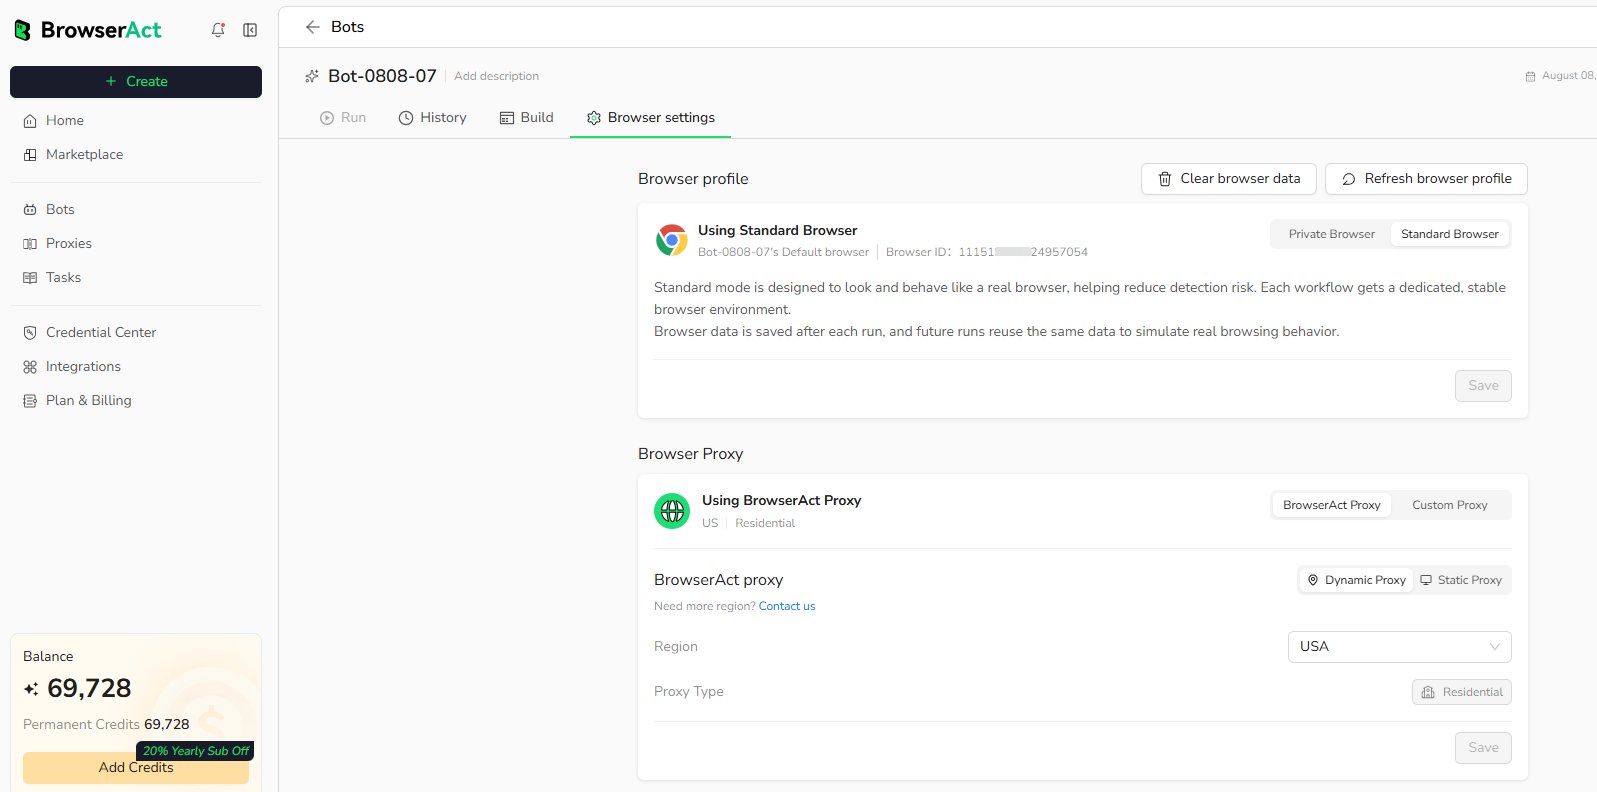Click the Home house icon
Image resolution: width=1597 pixels, height=792 pixels.
pyautogui.click(x=30, y=121)
